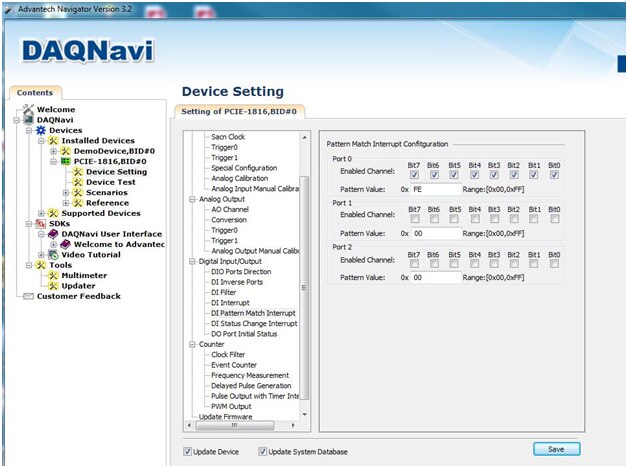Open the Video Tutorial entry
This screenshot has width=628, height=468.
[91, 255]
